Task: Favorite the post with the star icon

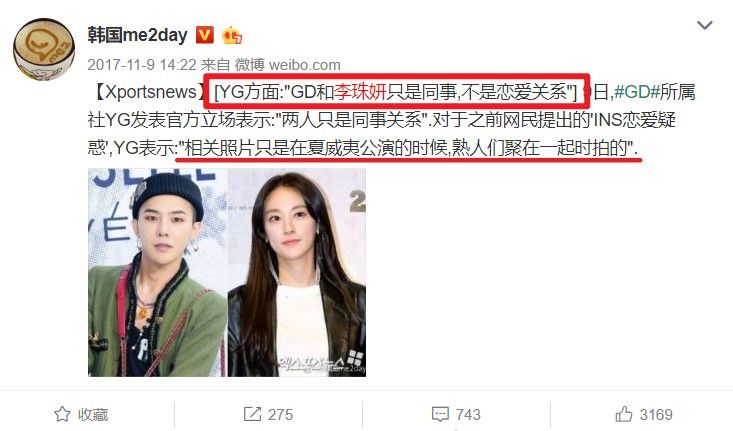Action: pos(62,414)
